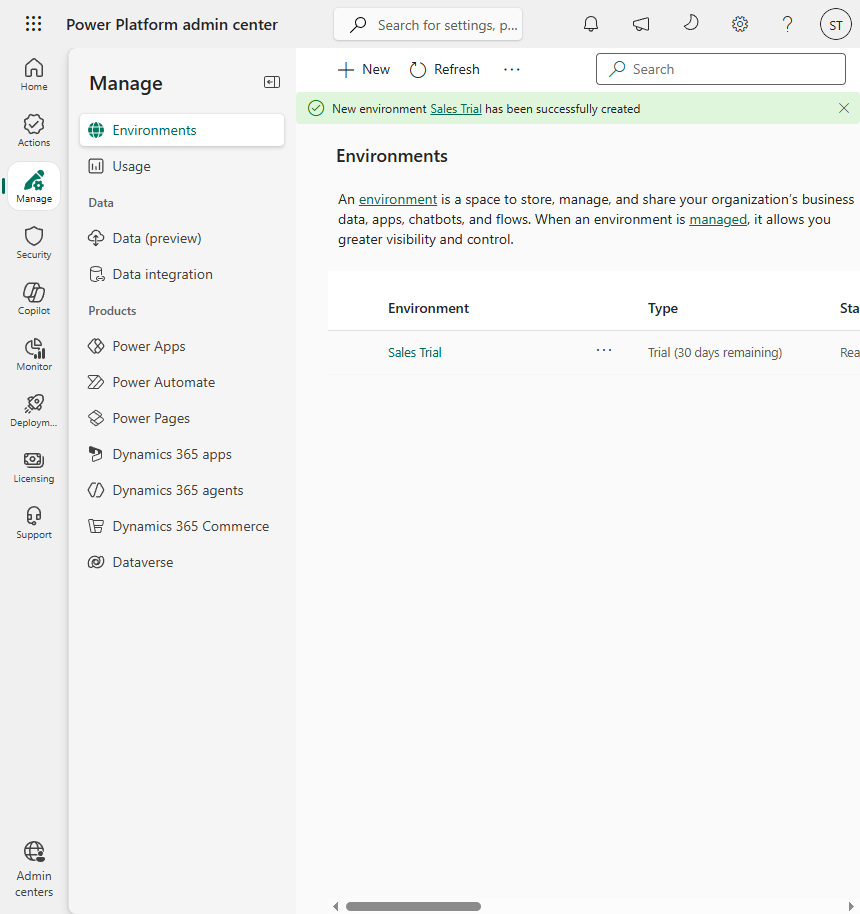Open Copilot in left rail

click(34, 298)
